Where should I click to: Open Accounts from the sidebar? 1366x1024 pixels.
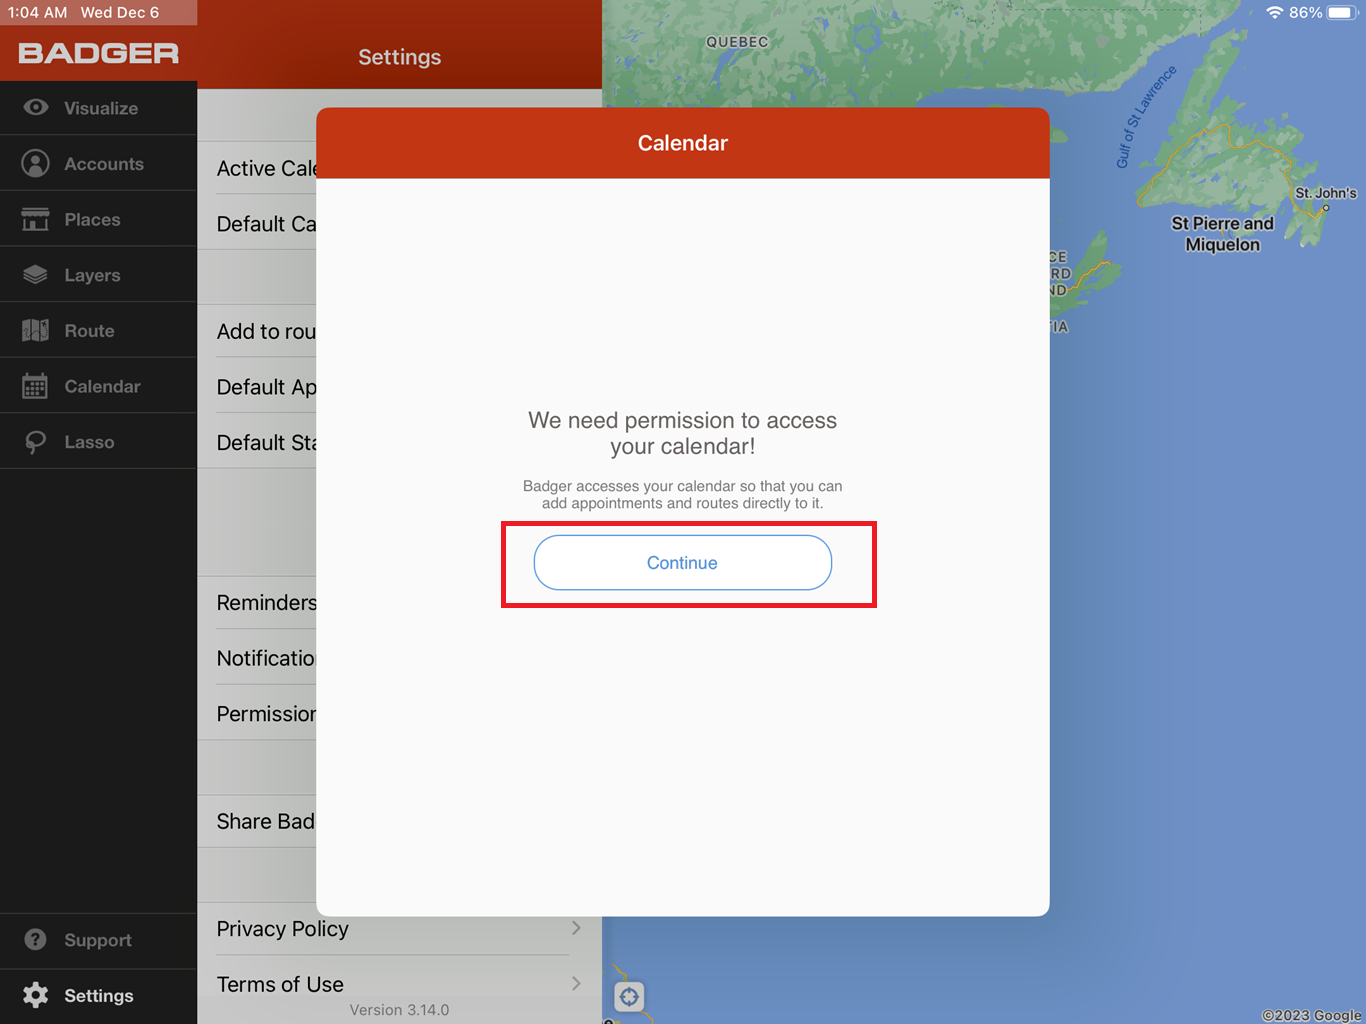click(36, 163)
